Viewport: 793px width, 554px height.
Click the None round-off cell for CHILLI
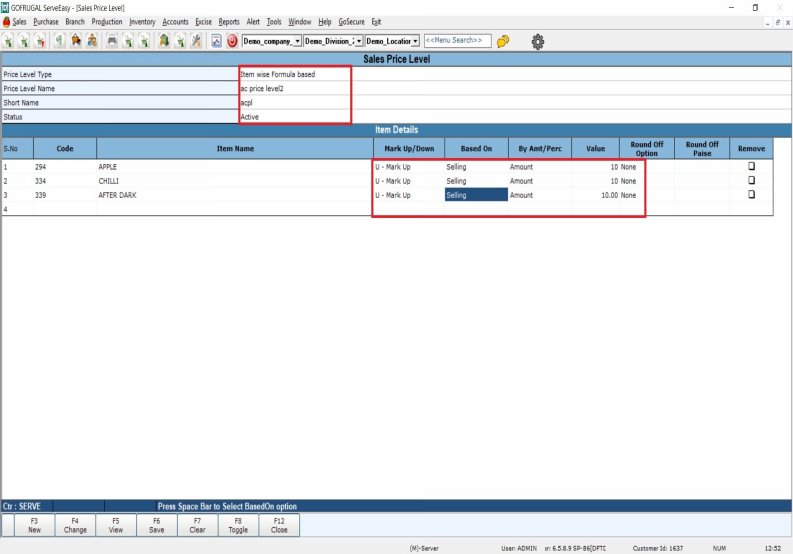coord(647,181)
